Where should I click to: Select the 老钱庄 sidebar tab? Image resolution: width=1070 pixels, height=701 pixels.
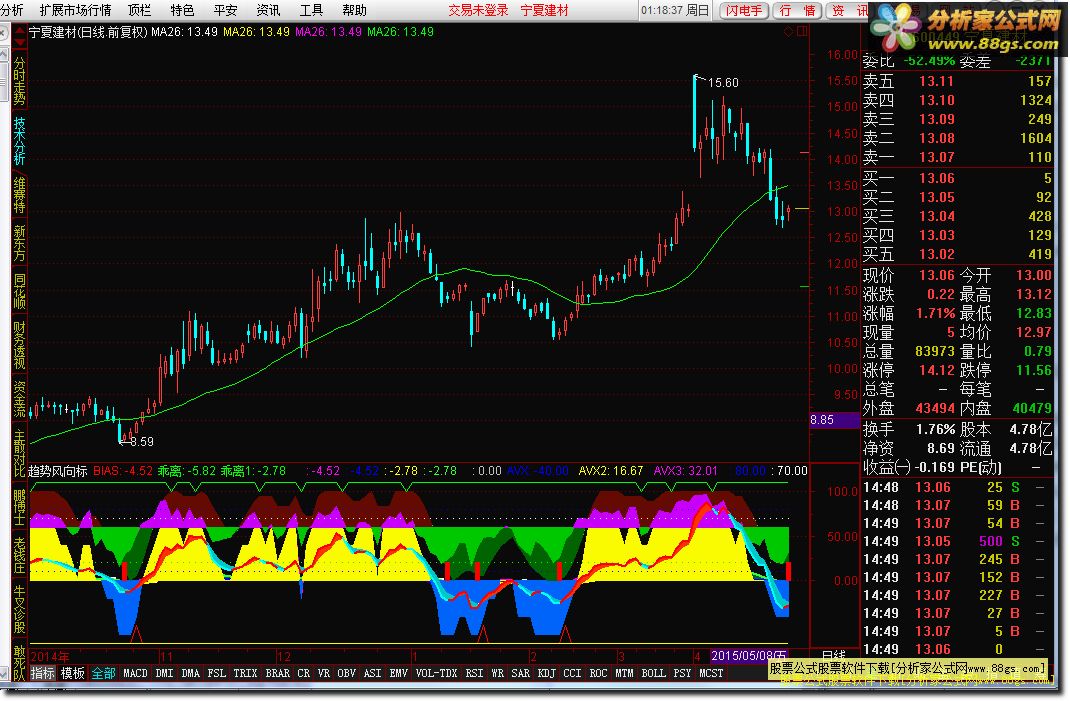[19, 555]
